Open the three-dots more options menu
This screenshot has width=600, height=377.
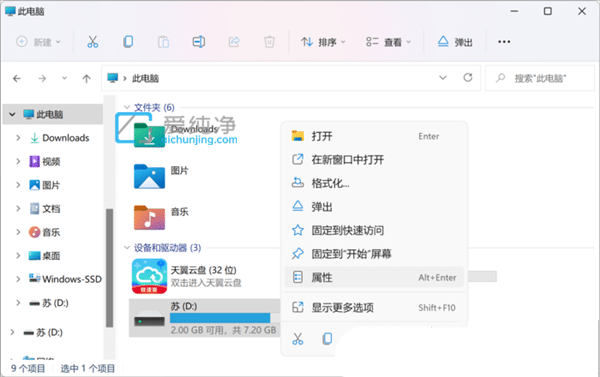point(504,42)
